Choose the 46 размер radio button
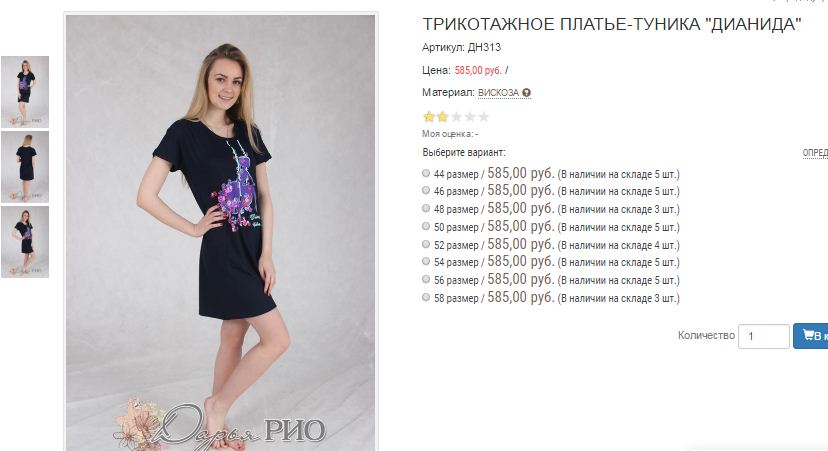Screen dimensions: 828x451 coord(426,190)
